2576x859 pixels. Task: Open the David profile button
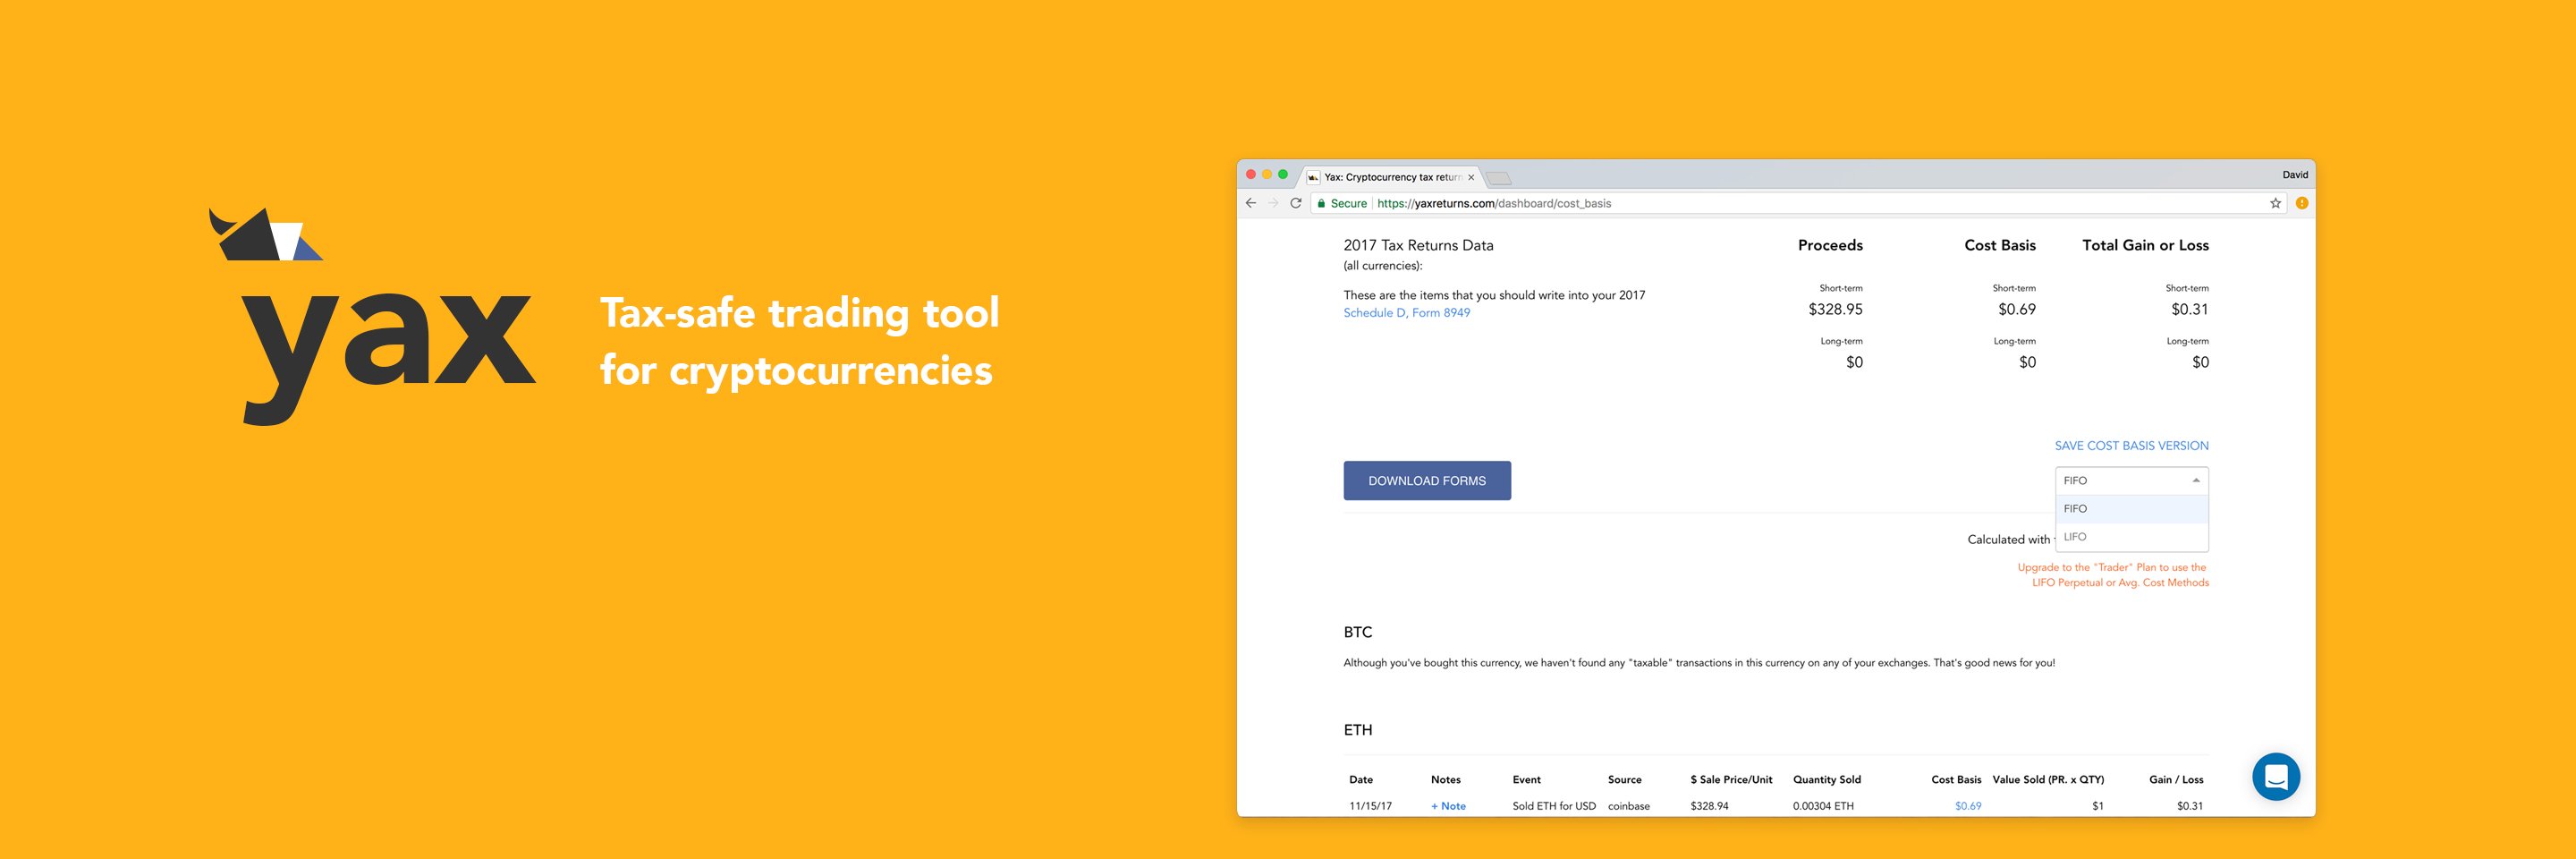(2295, 175)
